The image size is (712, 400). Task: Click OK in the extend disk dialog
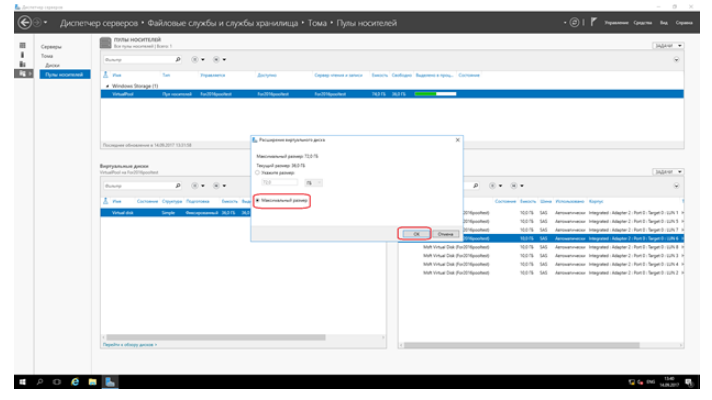[x=416, y=233]
